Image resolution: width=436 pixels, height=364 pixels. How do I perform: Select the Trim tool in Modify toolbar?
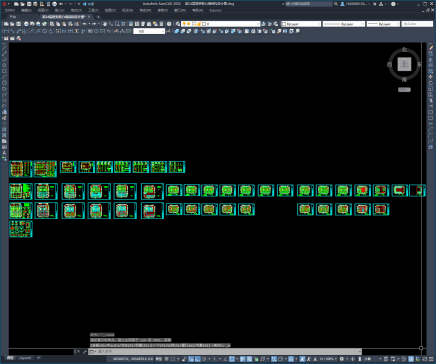430,100
